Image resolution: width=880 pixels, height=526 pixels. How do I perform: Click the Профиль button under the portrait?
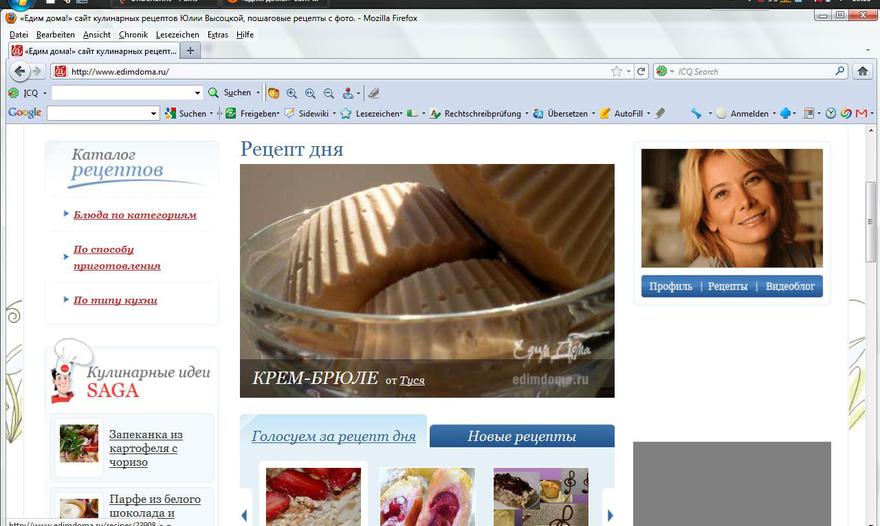pyautogui.click(x=670, y=287)
